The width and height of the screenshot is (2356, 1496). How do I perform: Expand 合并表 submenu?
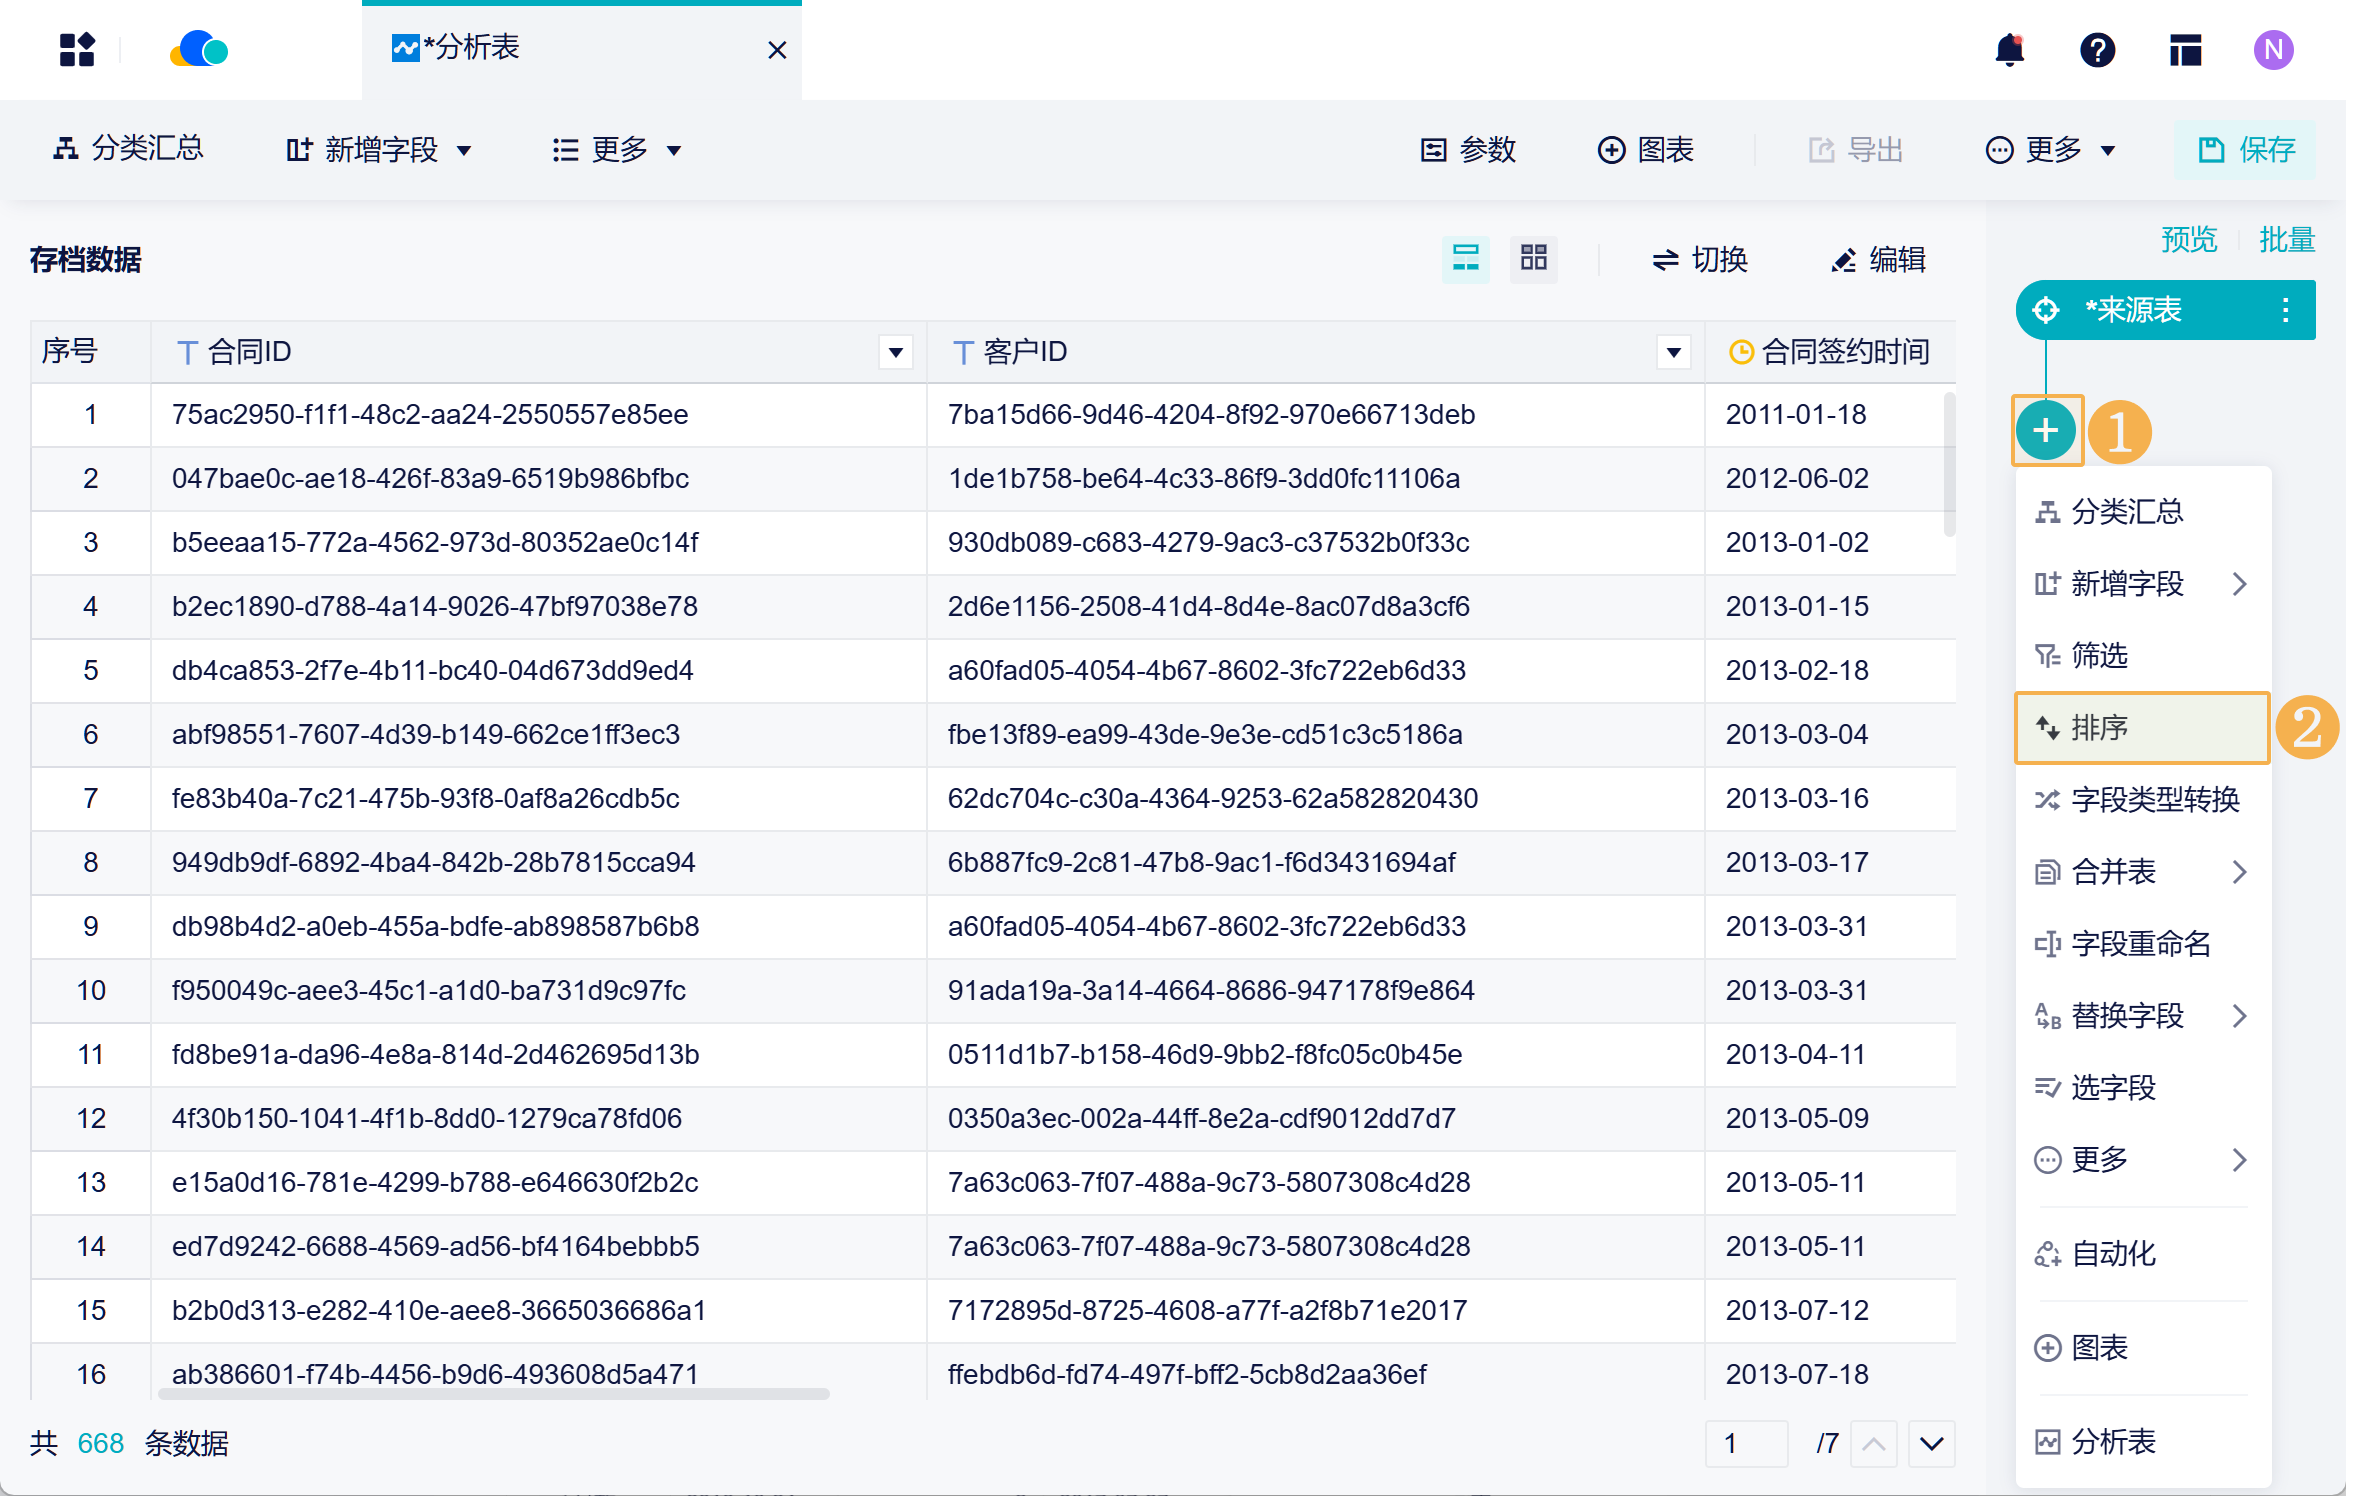(2143, 872)
